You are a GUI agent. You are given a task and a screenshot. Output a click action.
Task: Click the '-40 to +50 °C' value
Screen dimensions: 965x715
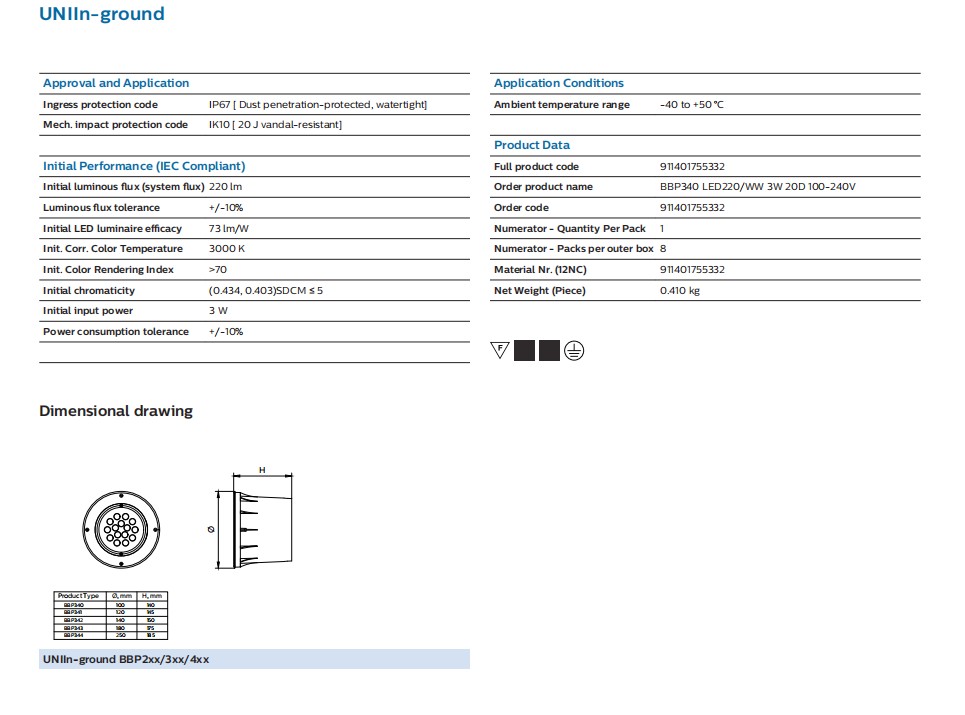[x=692, y=105]
